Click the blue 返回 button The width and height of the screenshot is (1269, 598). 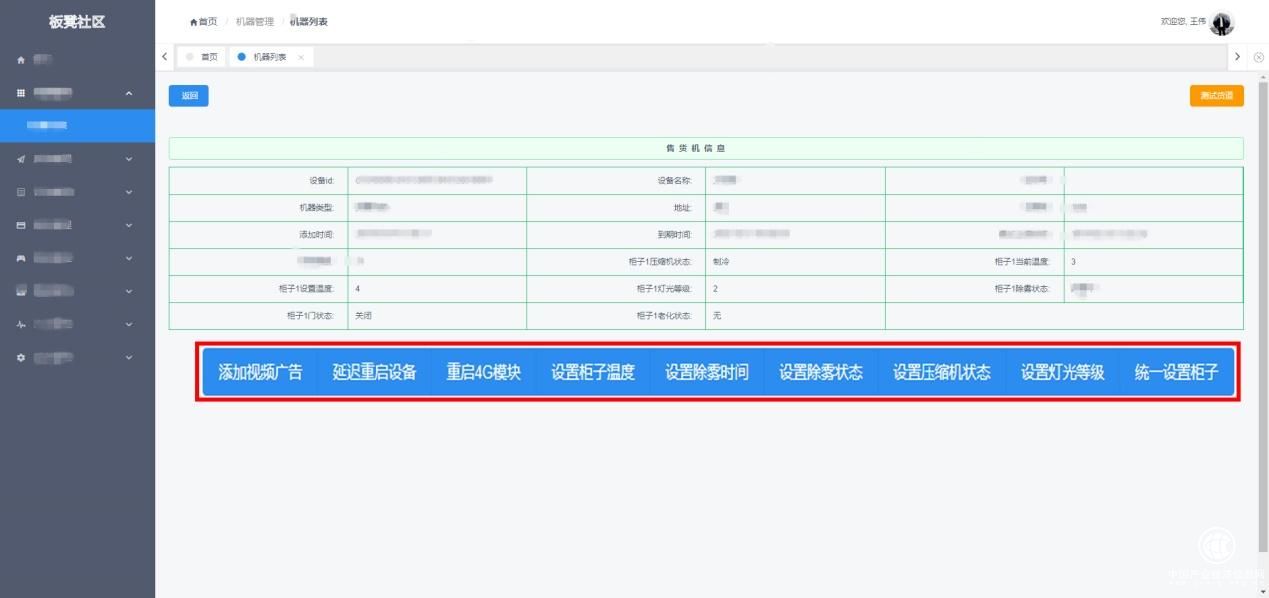click(188, 96)
